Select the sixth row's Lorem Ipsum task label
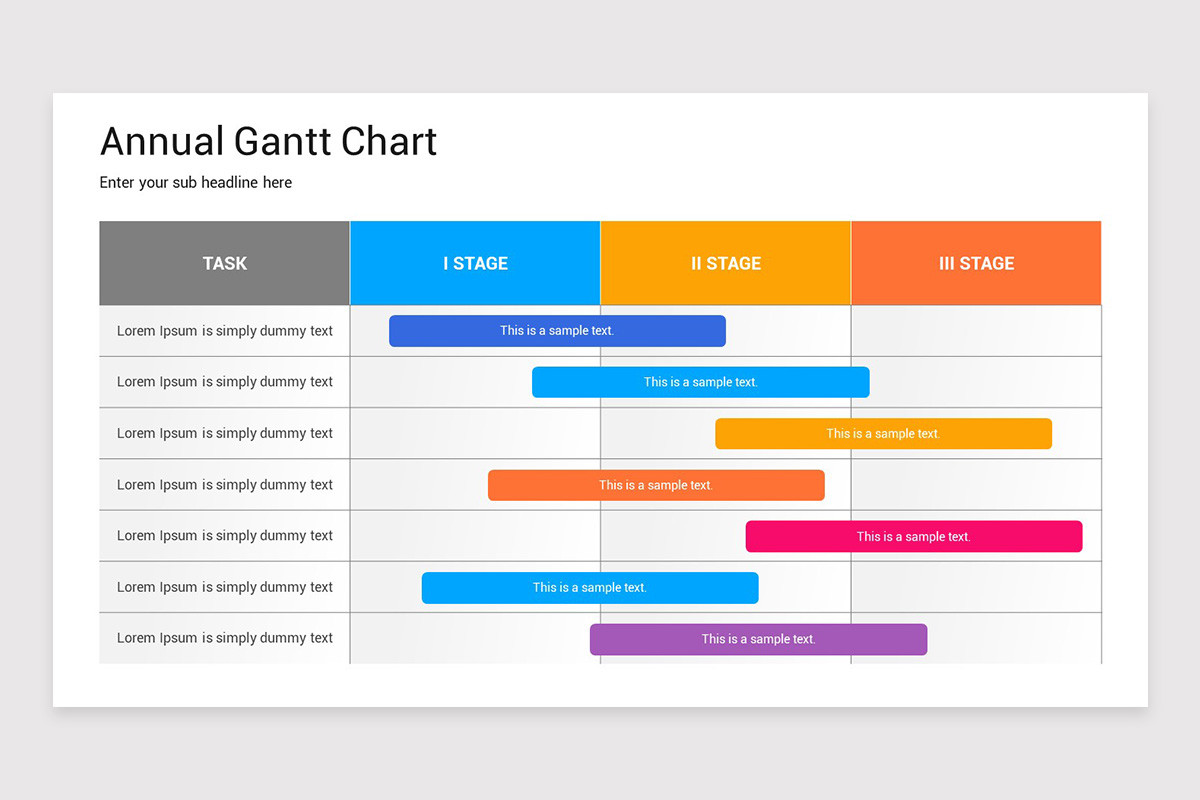This screenshot has height=800, width=1200. point(225,587)
